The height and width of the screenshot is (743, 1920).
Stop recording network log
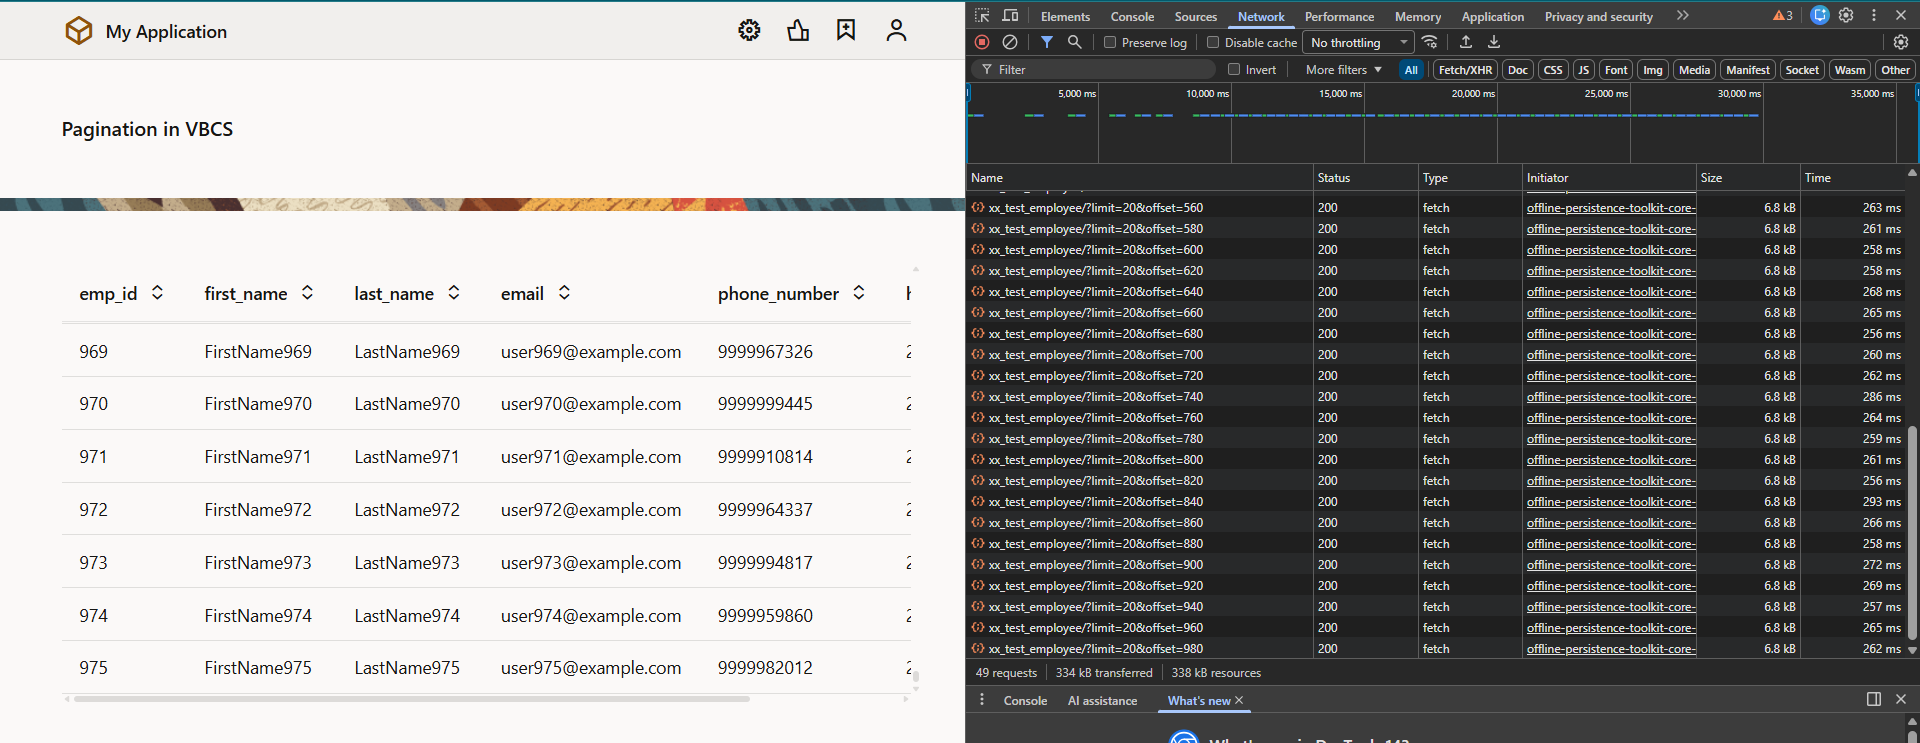click(x=982, y=42)
